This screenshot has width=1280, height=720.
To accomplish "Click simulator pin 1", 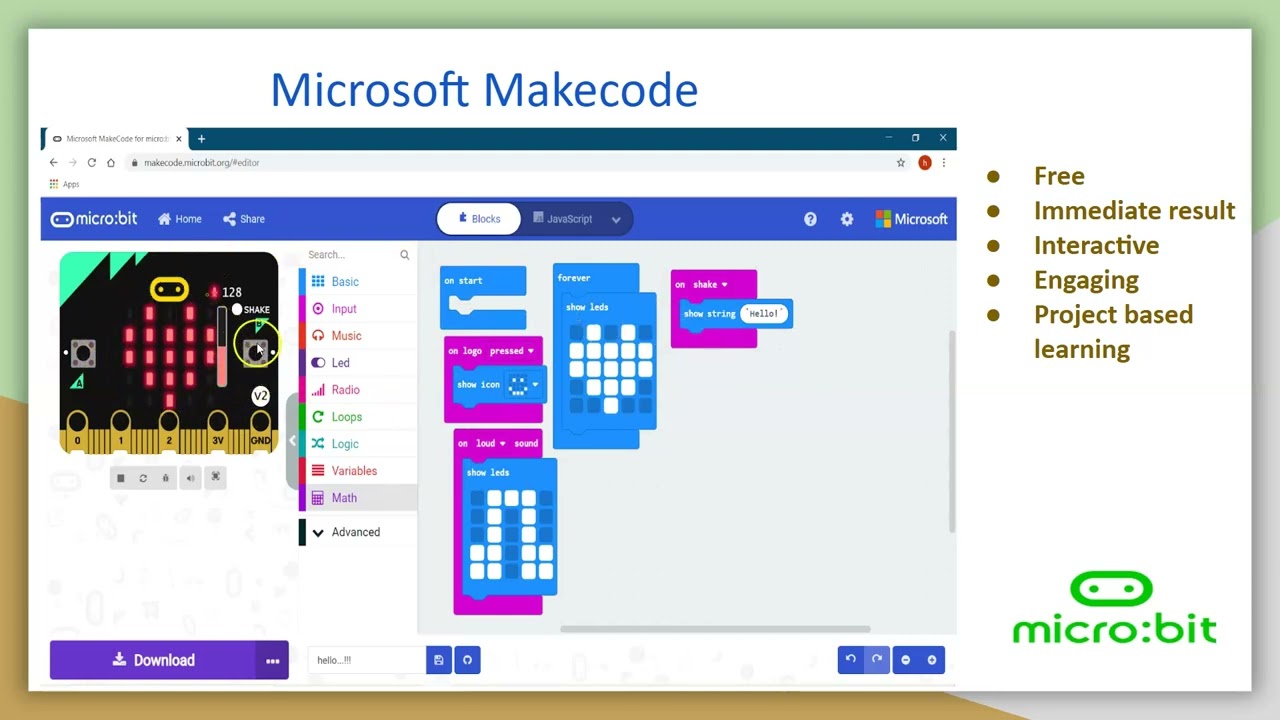I will [121, 431].
